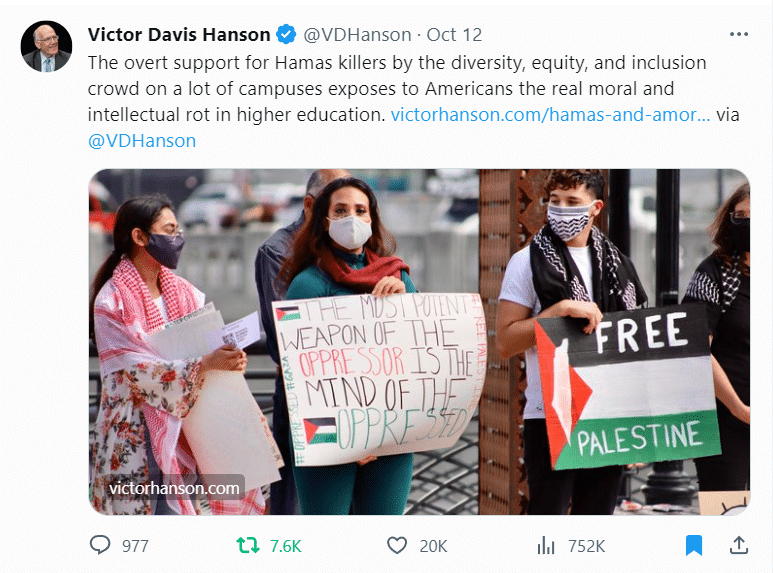Image resolution: width=773 pixels, height=573 pixels.
Task: Click the blue verified badge
Action: coord(286,35)
